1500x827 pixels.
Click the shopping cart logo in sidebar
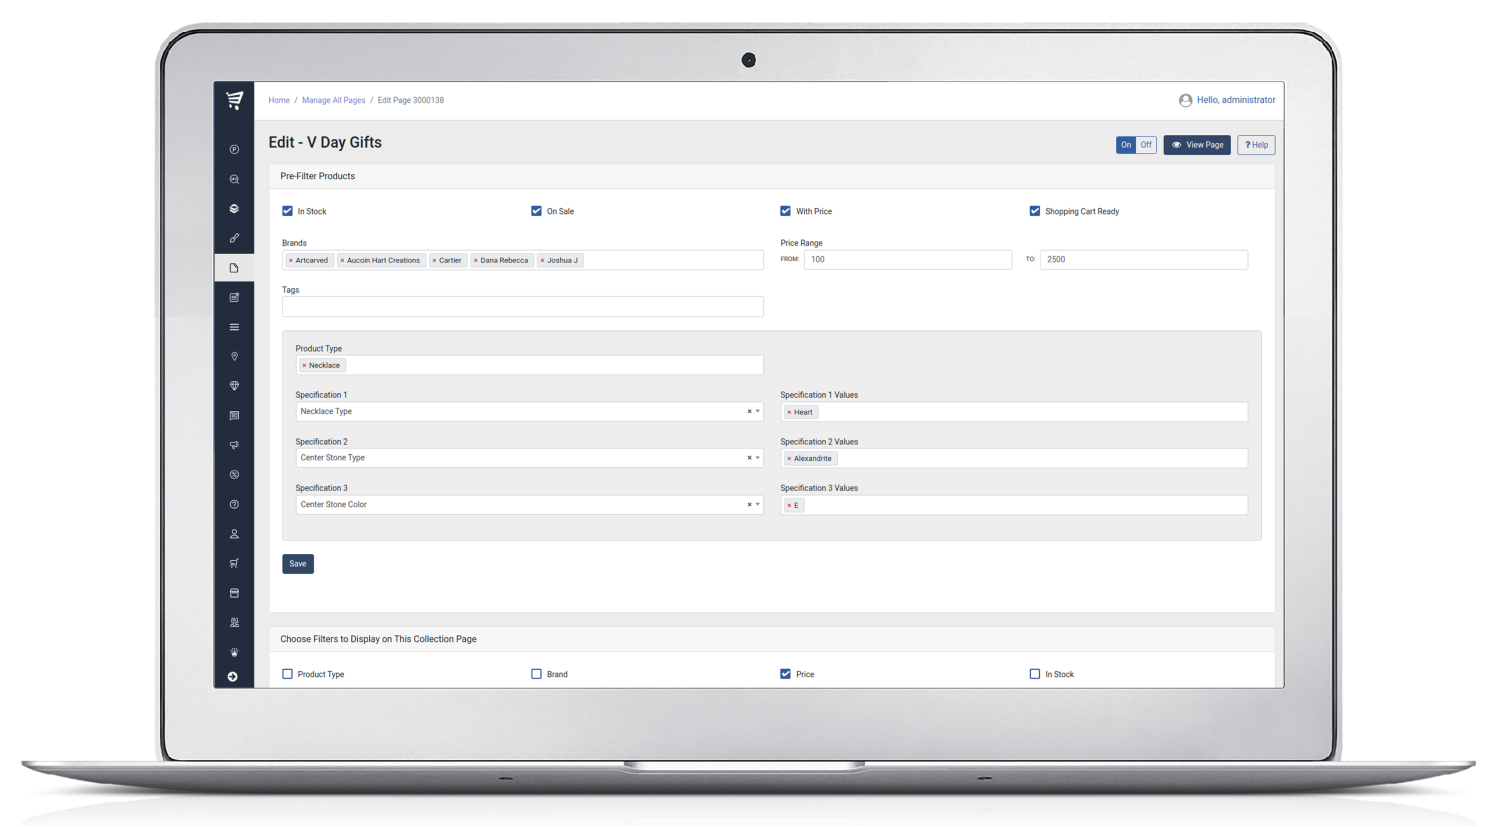(x=234, y=100)
